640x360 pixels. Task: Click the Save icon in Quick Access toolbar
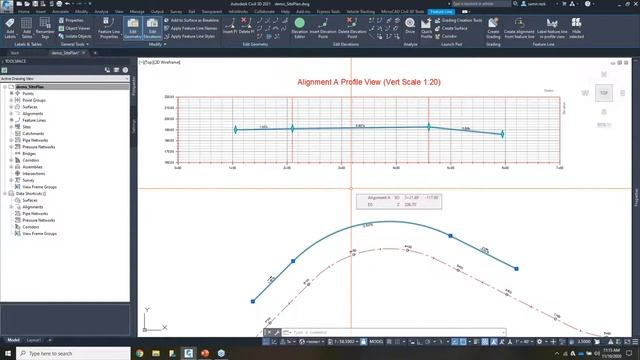click(x=35, y=4)
